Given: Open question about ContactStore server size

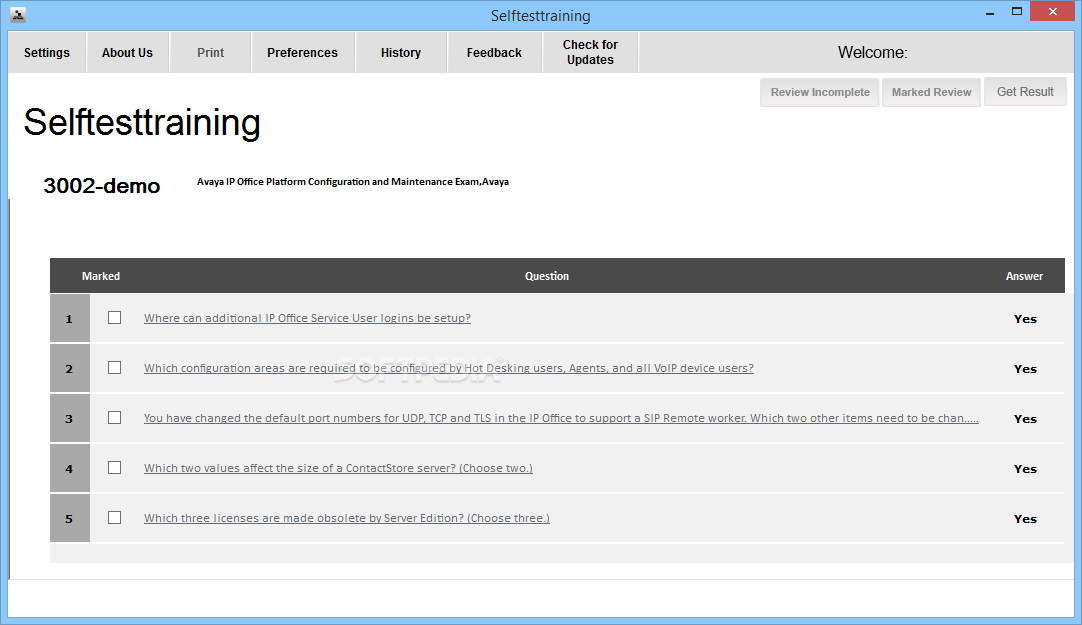Looking at the screenshot, I should (x=338, y=468).
